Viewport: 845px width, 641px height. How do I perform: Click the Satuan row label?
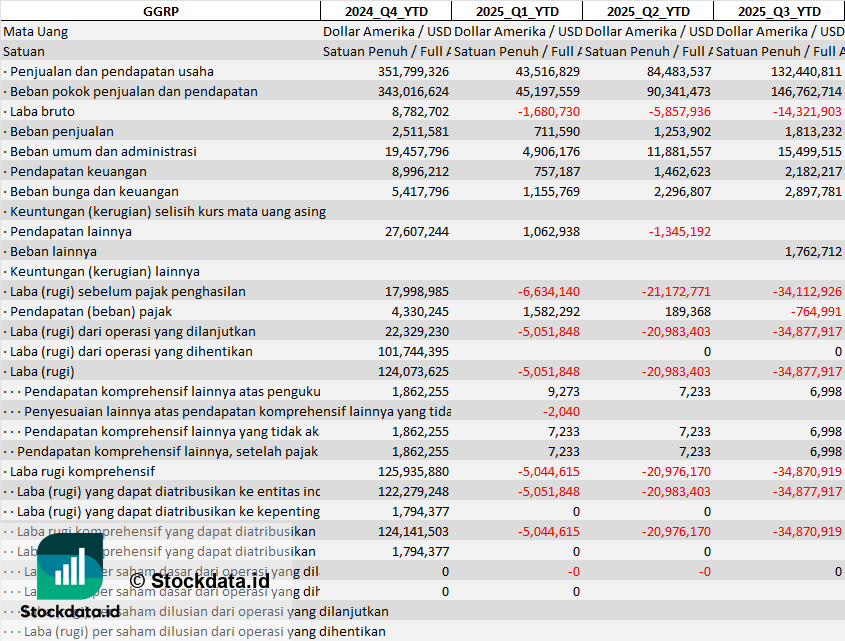24,51
